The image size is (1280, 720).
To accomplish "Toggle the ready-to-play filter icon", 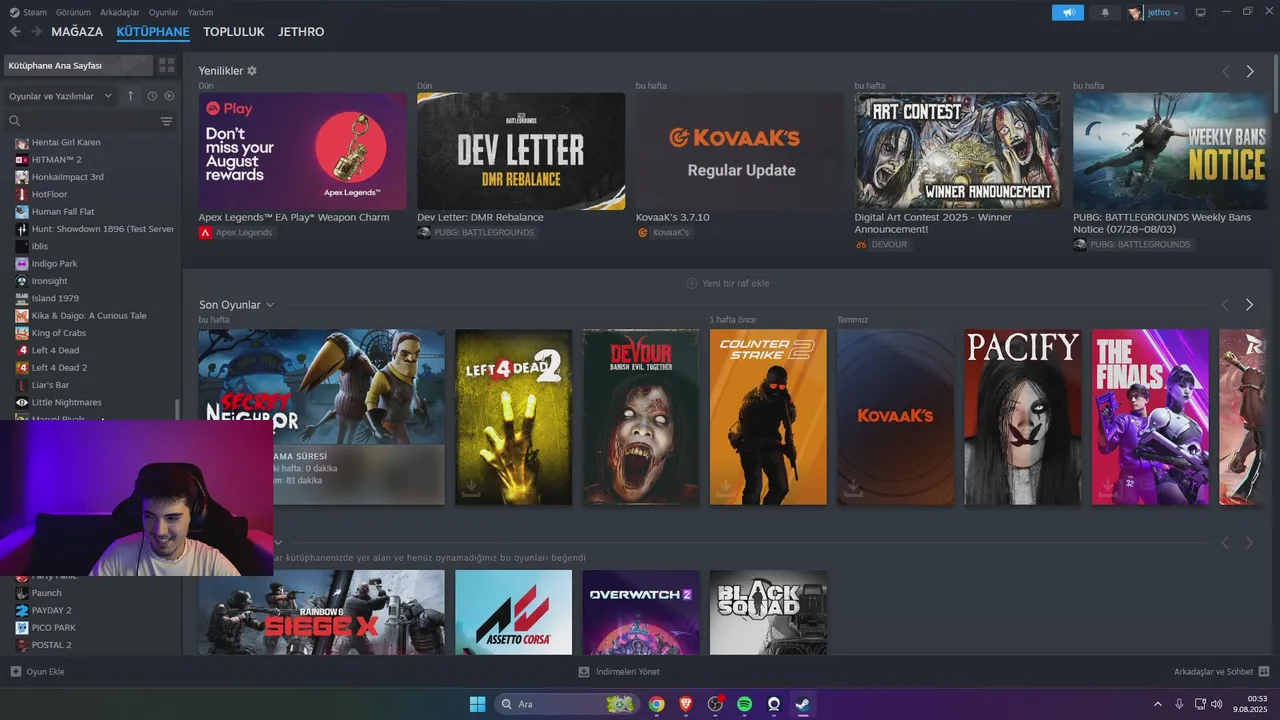I will click(169, 96).
